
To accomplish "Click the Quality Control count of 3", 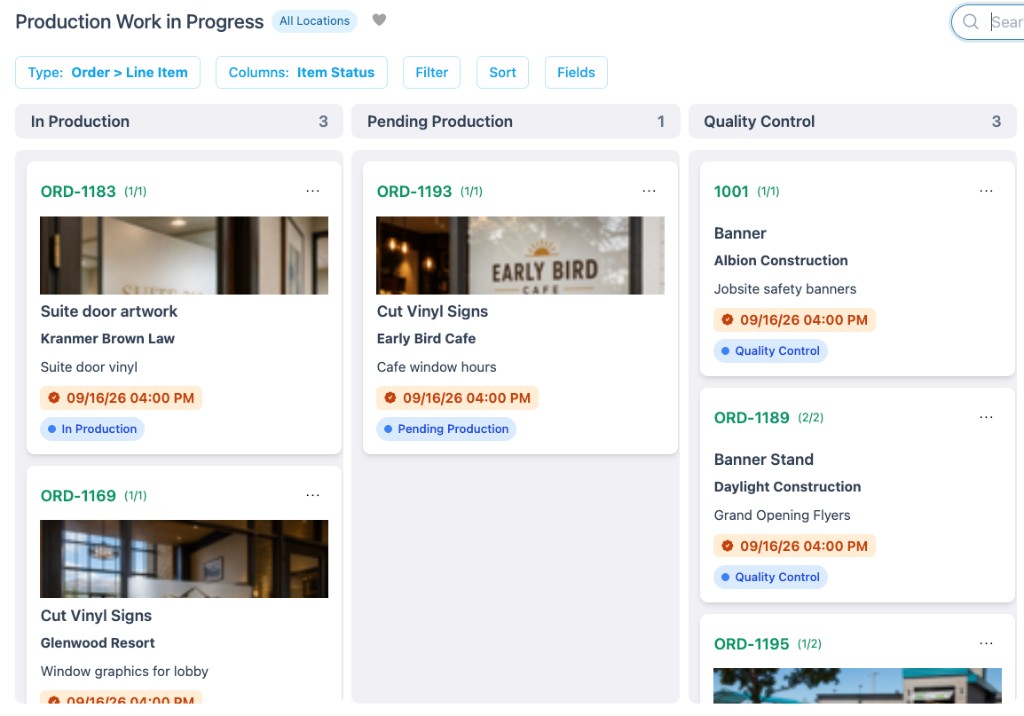I will pyautogui.click(x=997, y=121).
